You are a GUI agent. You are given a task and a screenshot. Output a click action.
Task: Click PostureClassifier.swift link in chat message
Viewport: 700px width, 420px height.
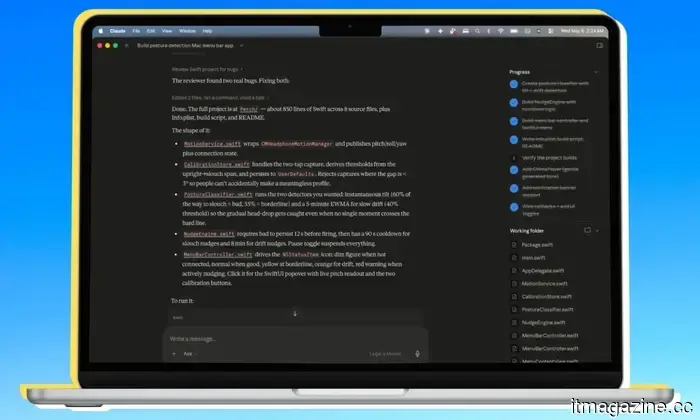point(218,195)
